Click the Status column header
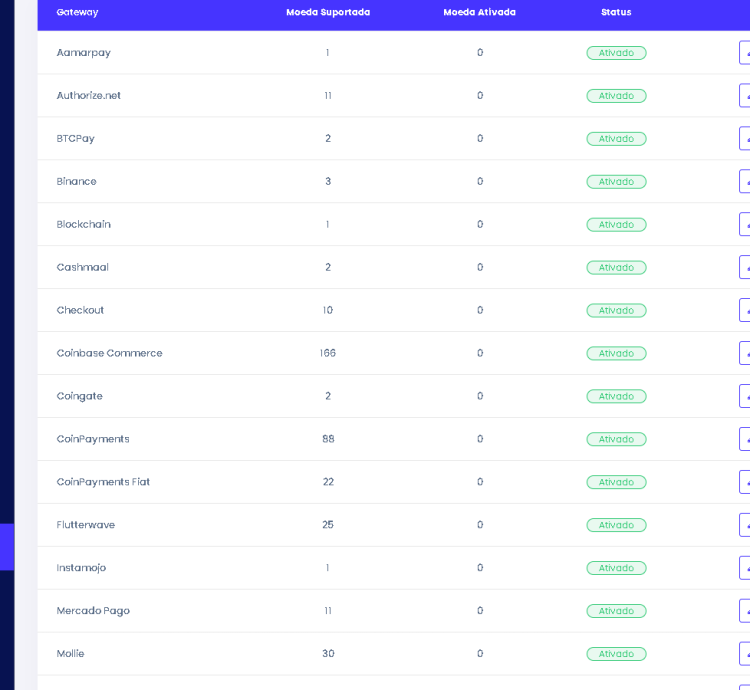The width and height of the screenshot is (750, 690). (616, 12)
